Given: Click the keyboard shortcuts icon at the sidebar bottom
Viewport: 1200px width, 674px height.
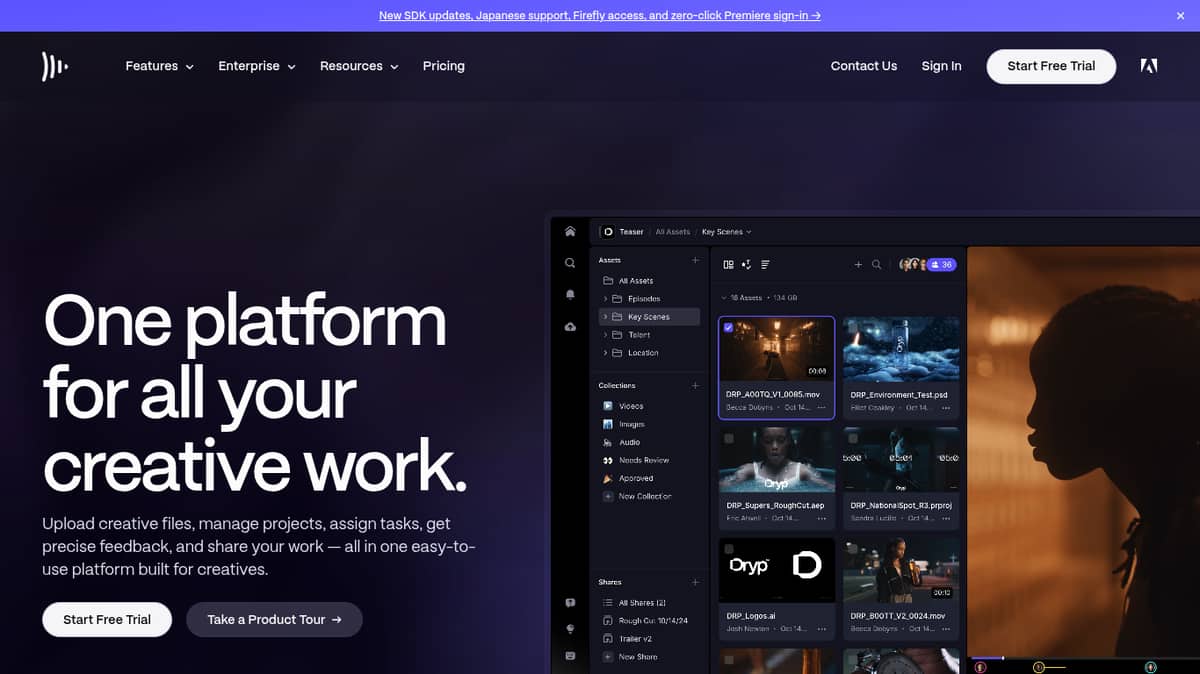Looking at the screenshot, I should click(570, 656).
